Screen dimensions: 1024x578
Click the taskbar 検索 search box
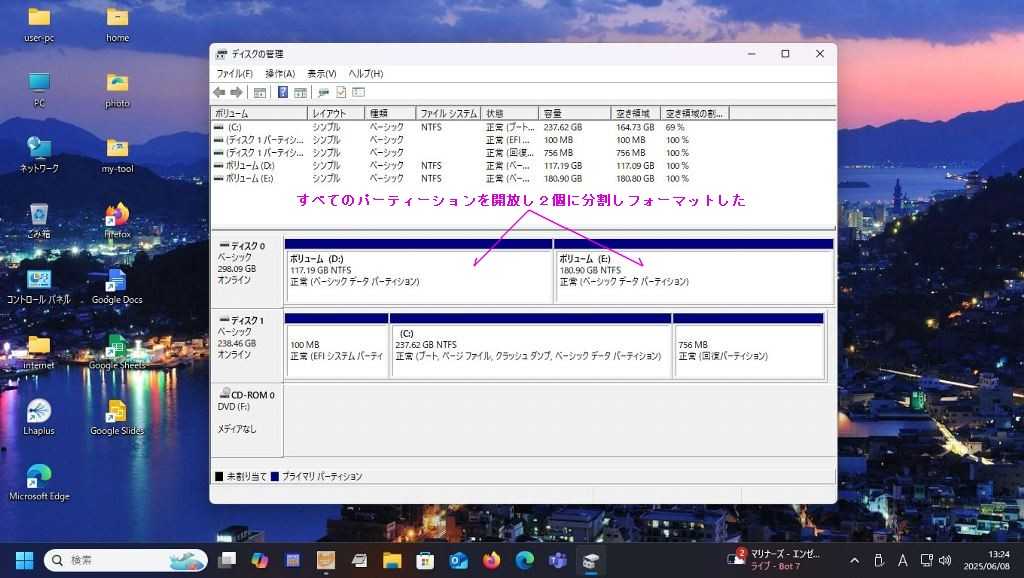[120, 560]
